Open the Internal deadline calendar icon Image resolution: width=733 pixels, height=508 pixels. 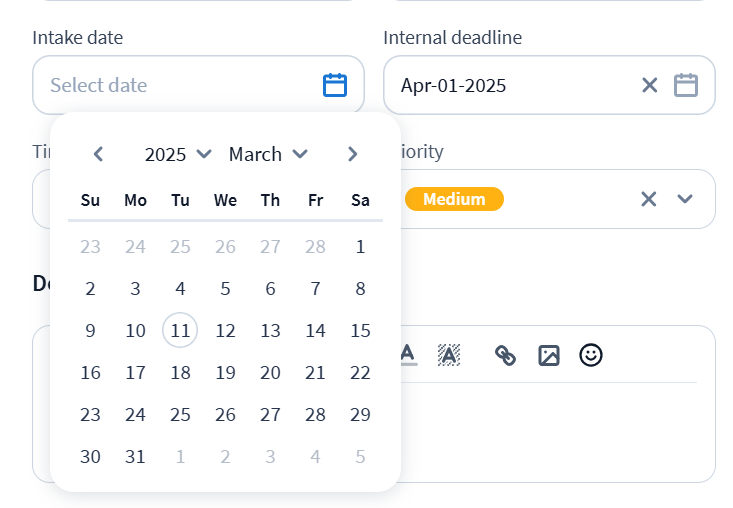(685, 85)
